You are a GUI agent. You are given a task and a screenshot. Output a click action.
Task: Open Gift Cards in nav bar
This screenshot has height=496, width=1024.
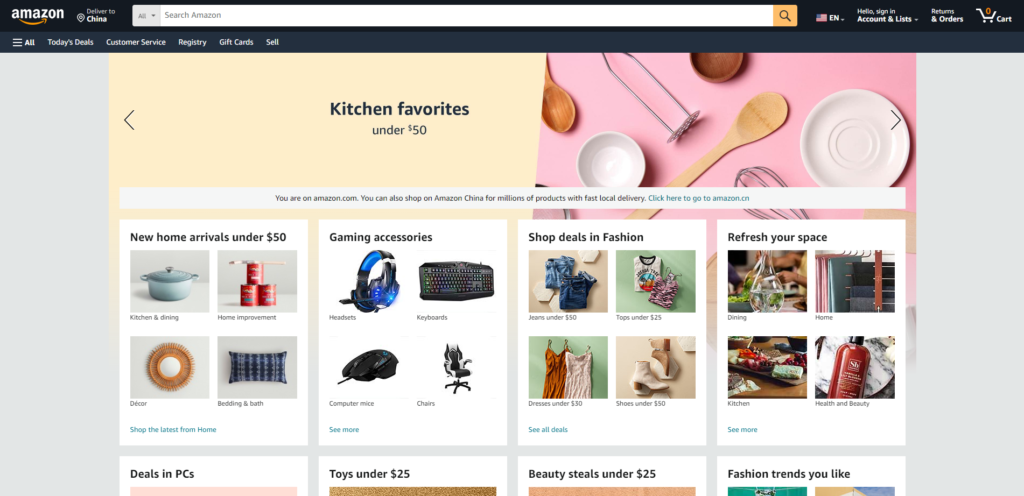coord(236,42)
